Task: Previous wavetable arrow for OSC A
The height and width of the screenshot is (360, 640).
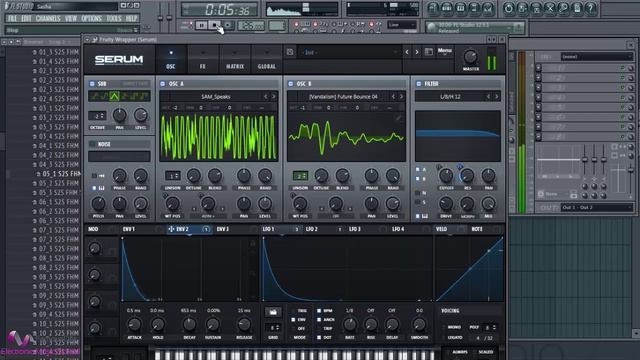Action: (x=266, y=97)
